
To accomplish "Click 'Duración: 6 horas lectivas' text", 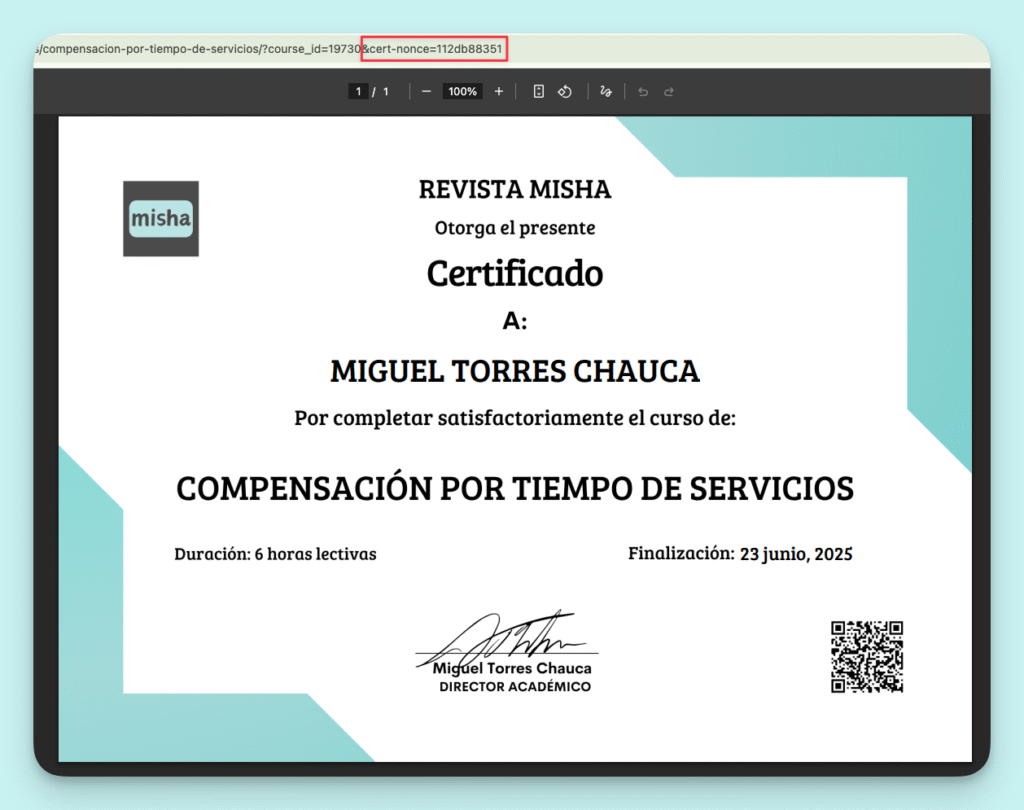I will click(x=275, y=554).
